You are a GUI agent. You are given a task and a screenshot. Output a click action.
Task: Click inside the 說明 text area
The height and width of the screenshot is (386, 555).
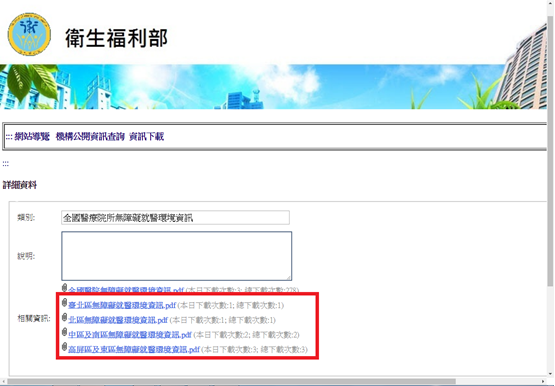pos(177,256)
